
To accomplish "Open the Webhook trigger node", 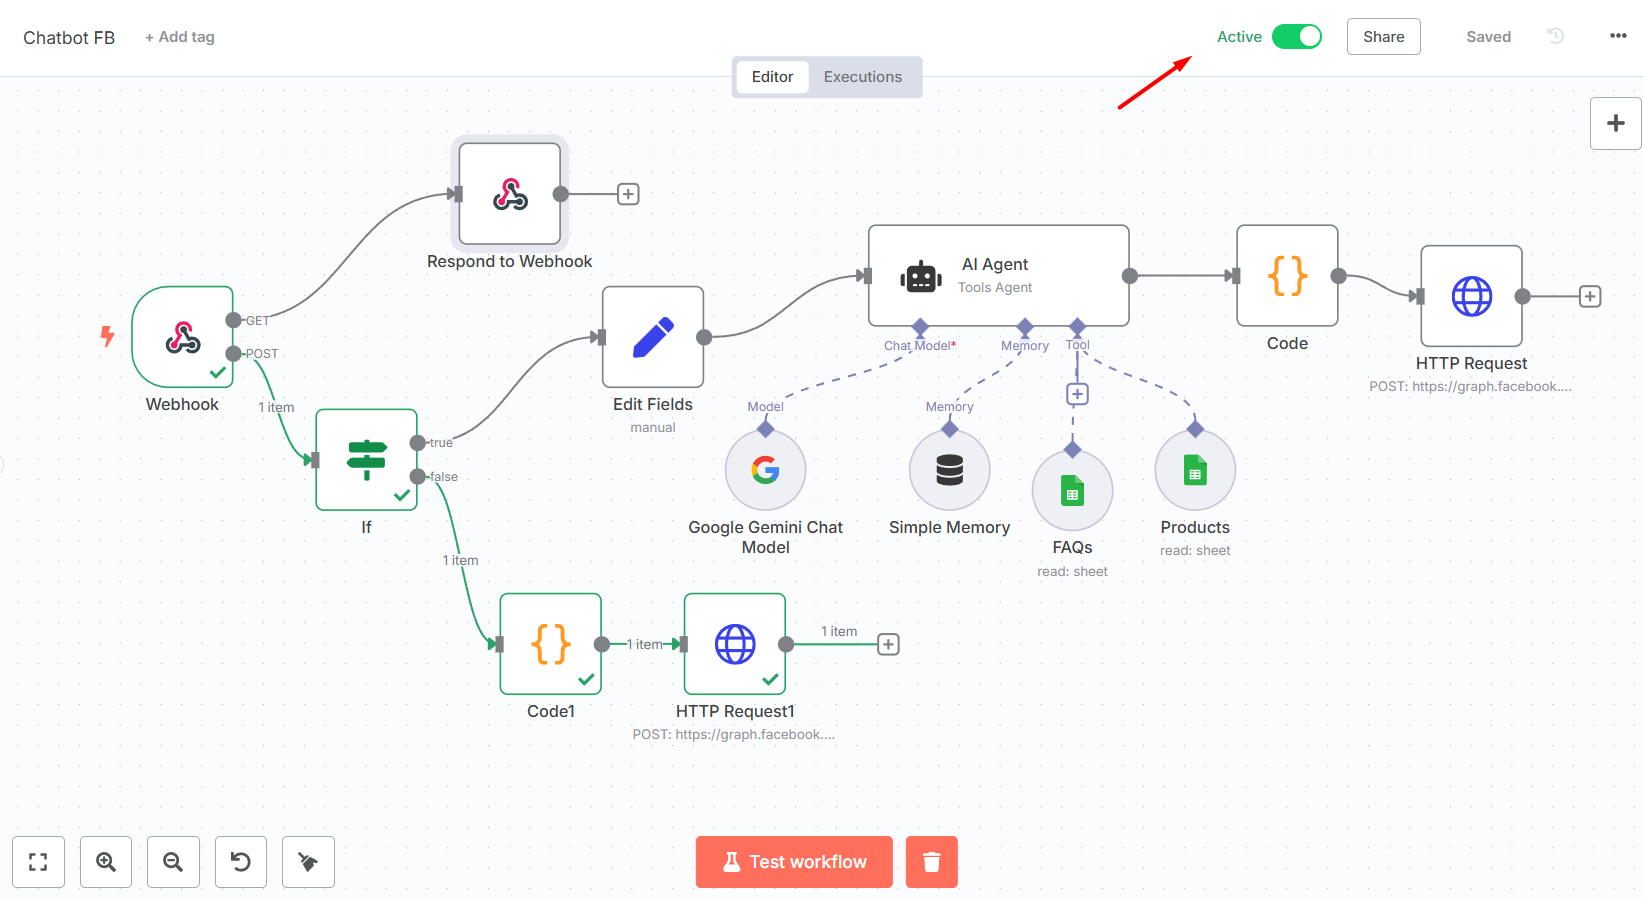I will tap(182, 337).
